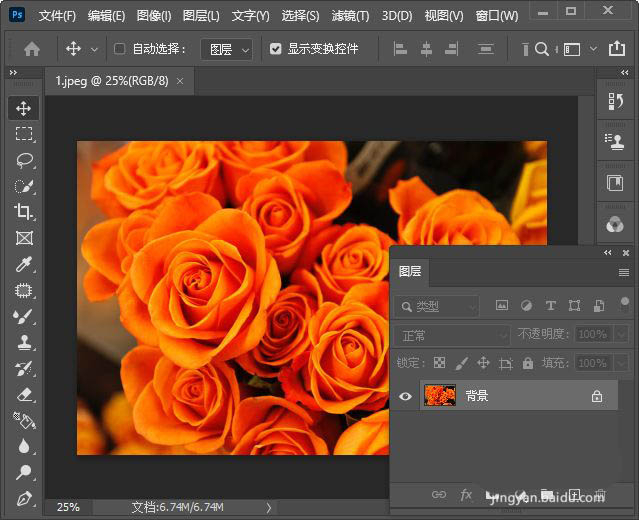Select the Dodge tool
The image size is (639, 520).
click(23, 473)
